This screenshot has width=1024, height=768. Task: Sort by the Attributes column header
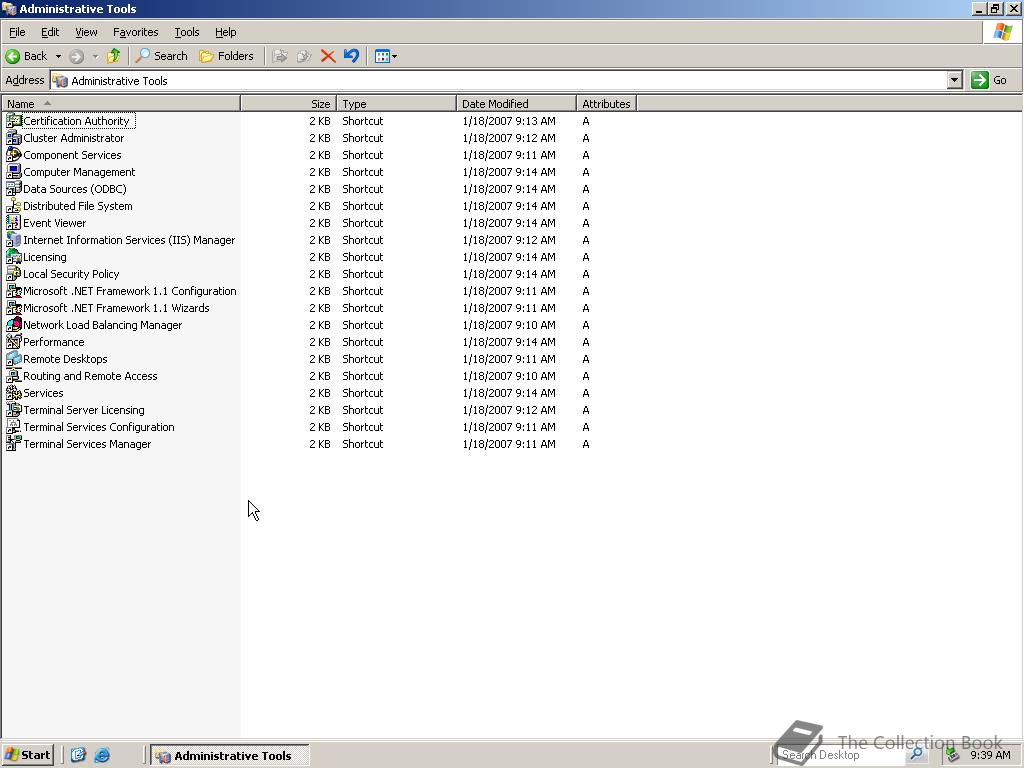[x=607, y=104]
